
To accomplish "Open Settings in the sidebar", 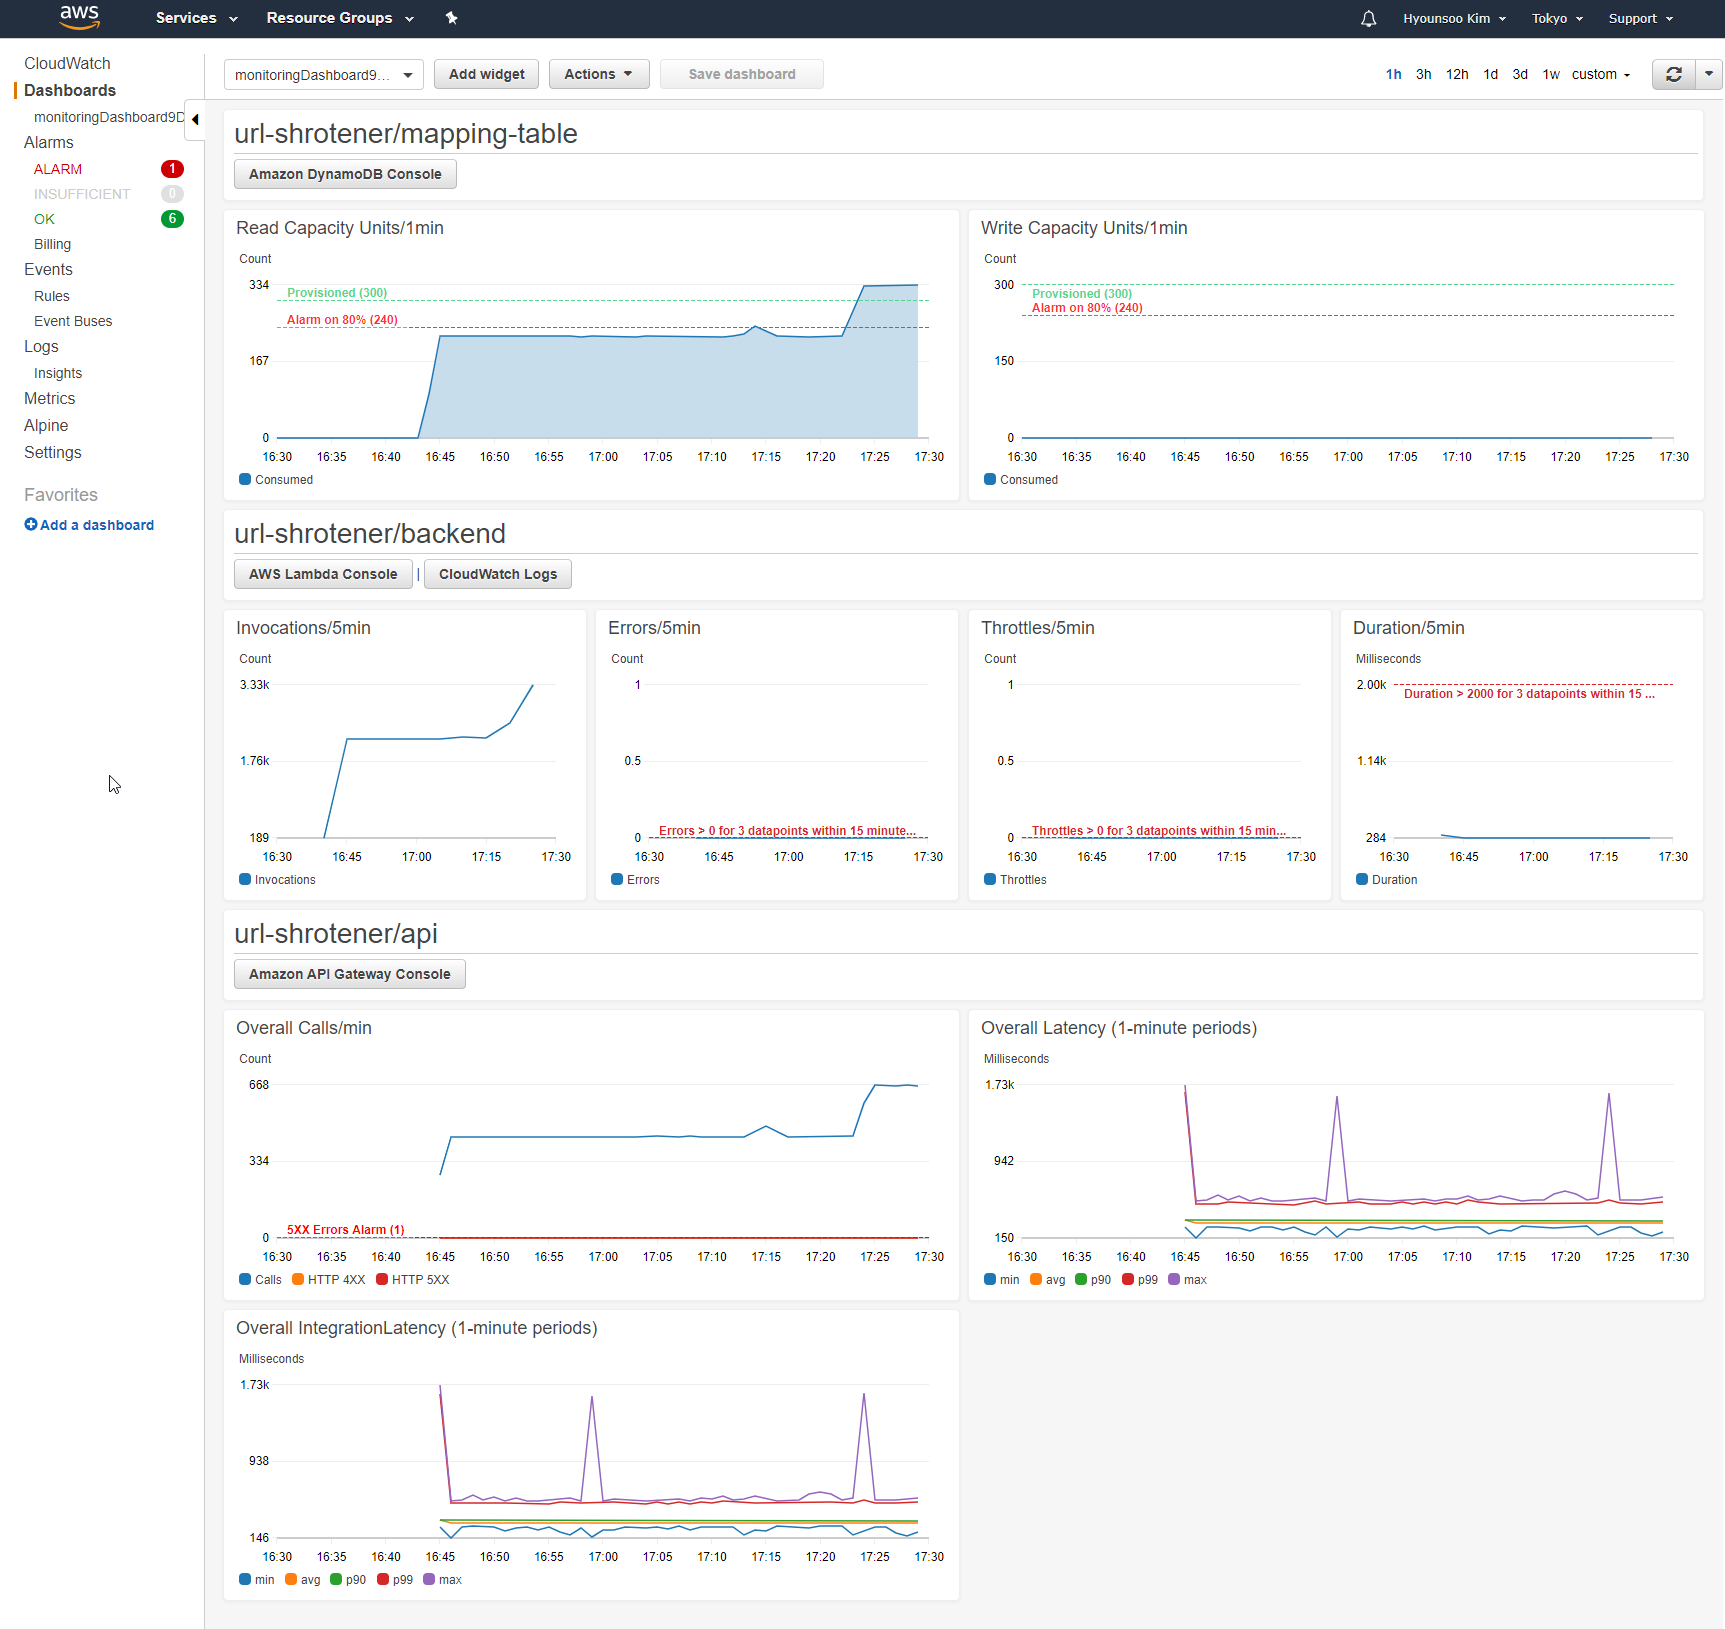I will (x=52, y=452).
